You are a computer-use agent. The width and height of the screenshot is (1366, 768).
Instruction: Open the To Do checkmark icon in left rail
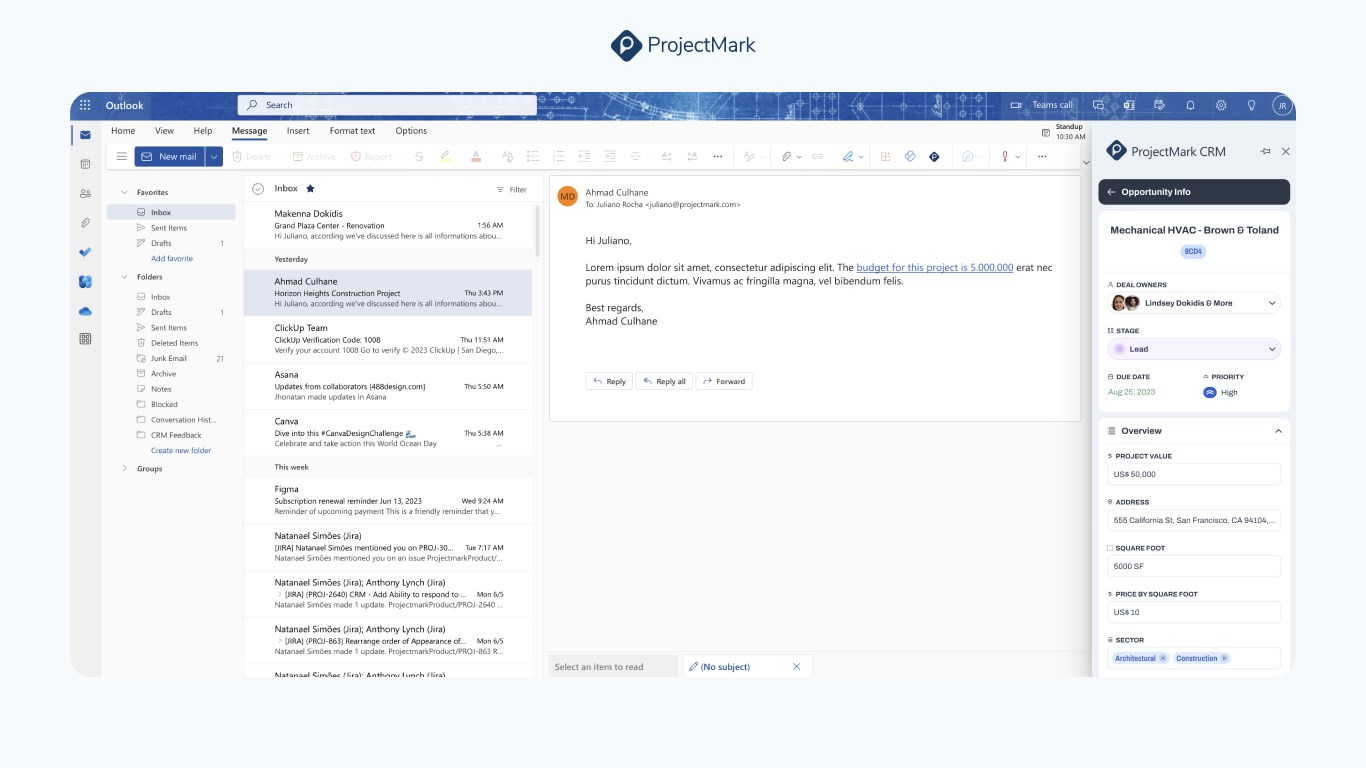click(85, 252)
